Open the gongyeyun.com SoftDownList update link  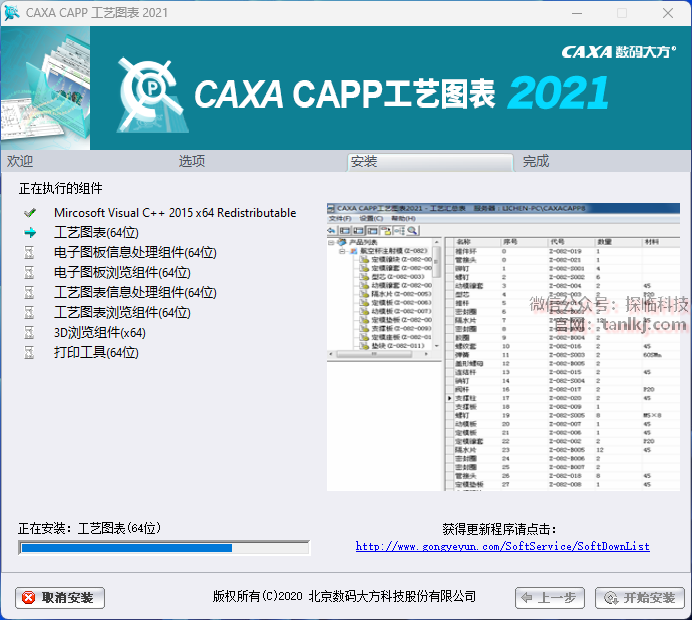coord(503,546)
